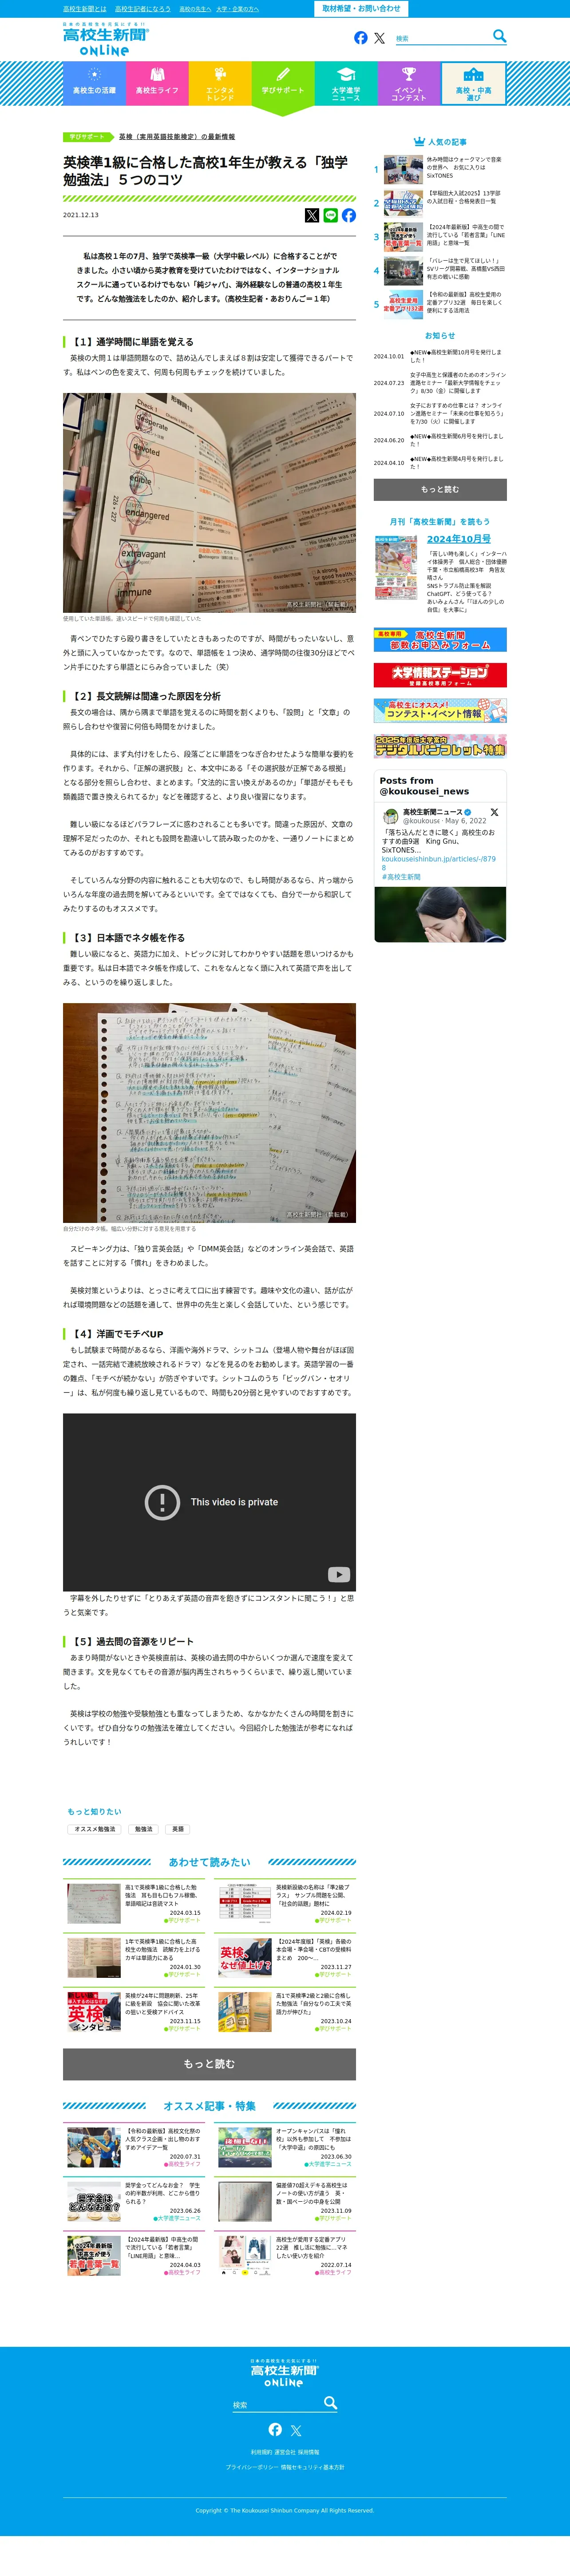
Task: Open recommended article 奨学金ってどんなお金
Action: [x=133, y=2202]
